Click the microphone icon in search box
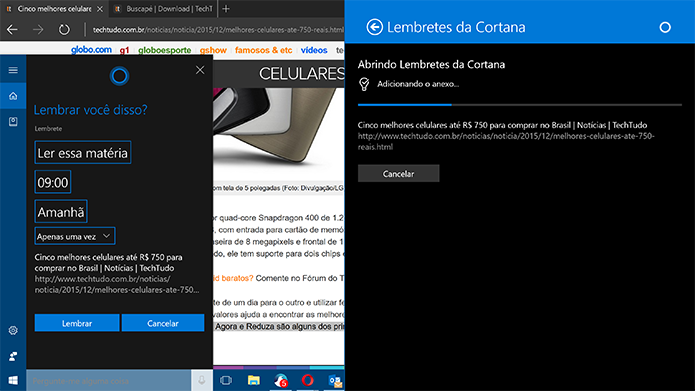The image size is (695, 391). tap(202, 380)
